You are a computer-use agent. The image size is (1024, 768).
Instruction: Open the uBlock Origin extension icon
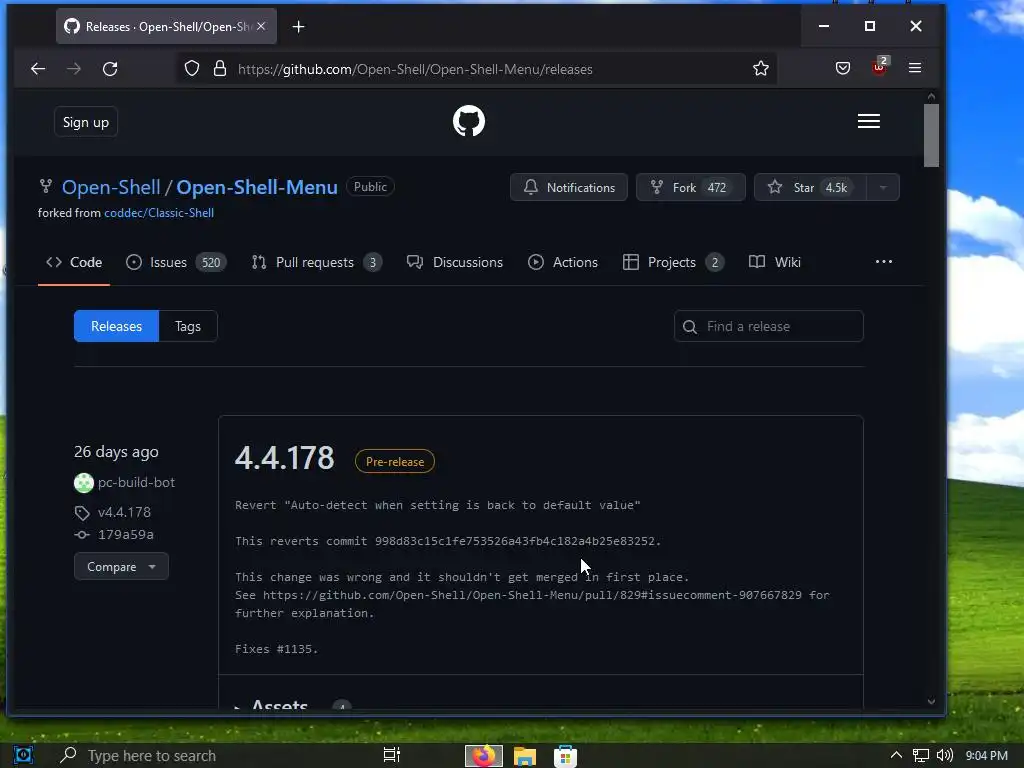coord(879,67)
